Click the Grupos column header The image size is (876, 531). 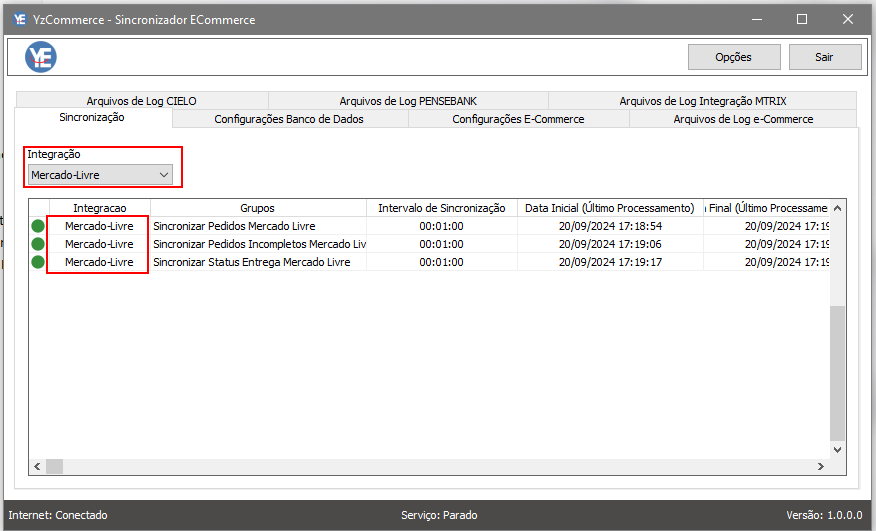pyautogui.click(x=258, y=208)
